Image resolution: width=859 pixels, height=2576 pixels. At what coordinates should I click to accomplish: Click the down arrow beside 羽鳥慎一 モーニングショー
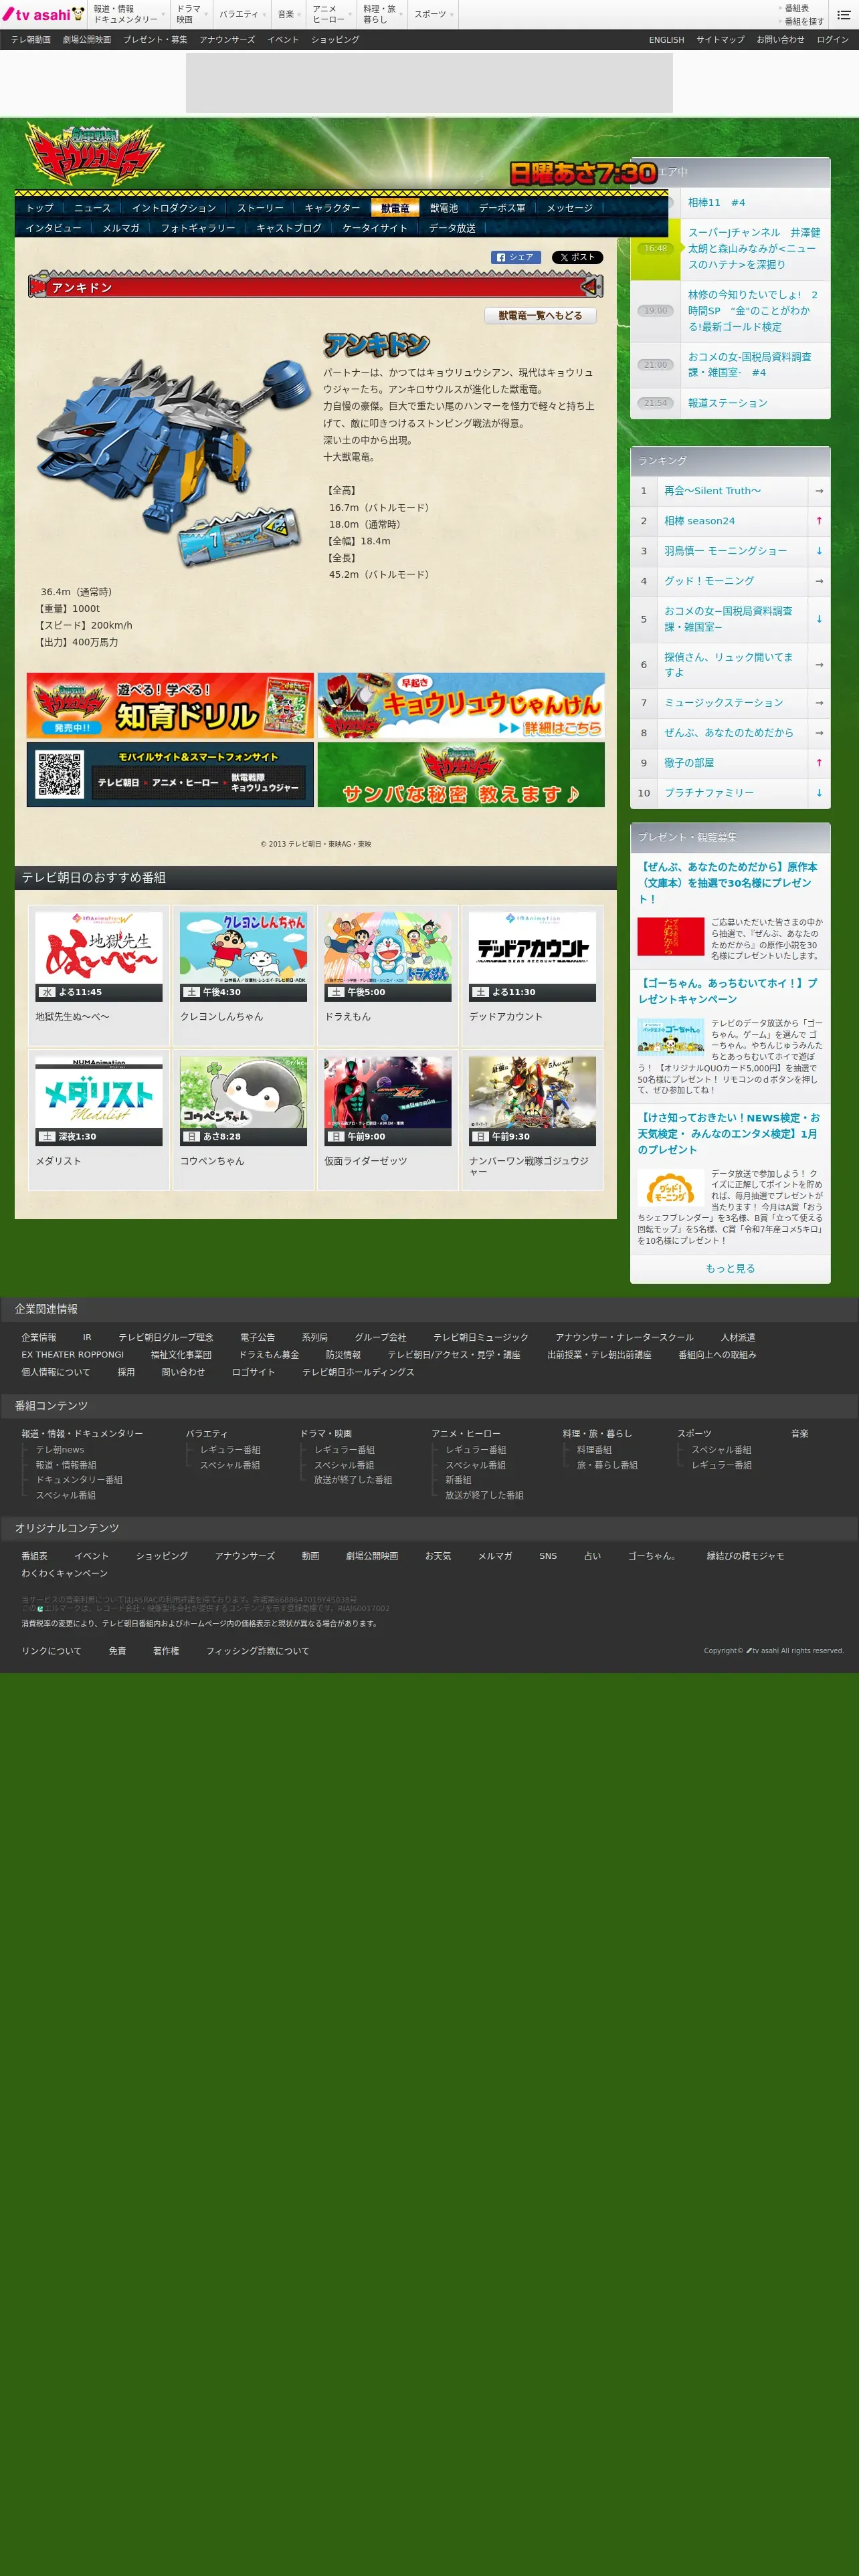point(819,551)
